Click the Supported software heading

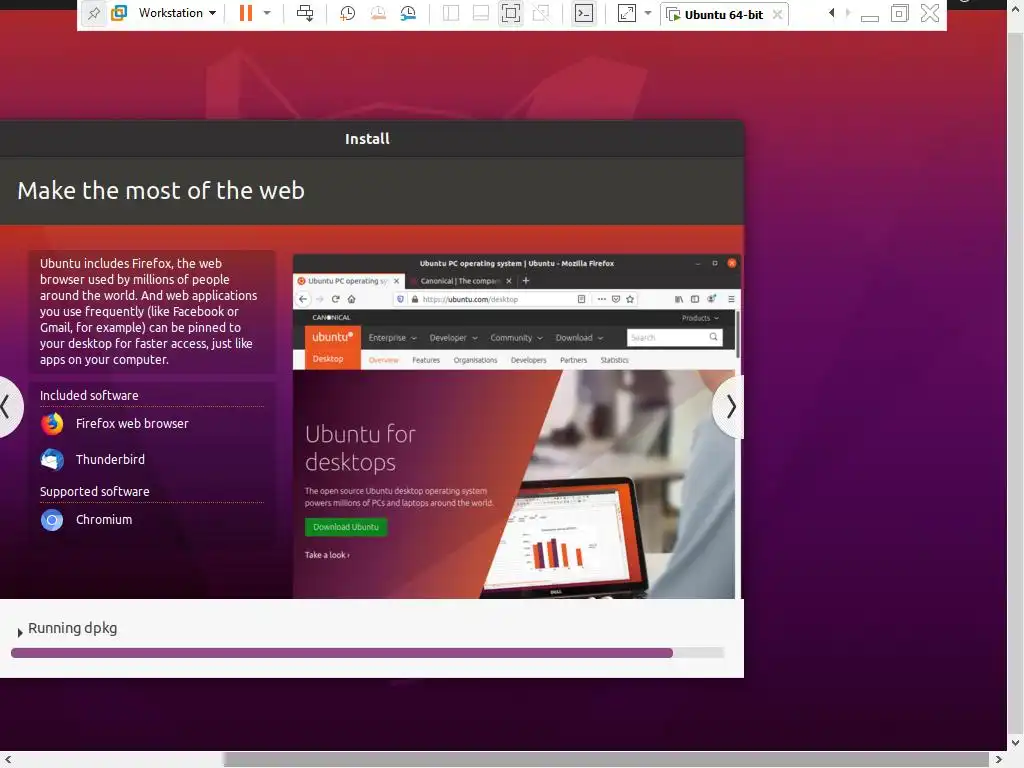[x=95, y=491]
